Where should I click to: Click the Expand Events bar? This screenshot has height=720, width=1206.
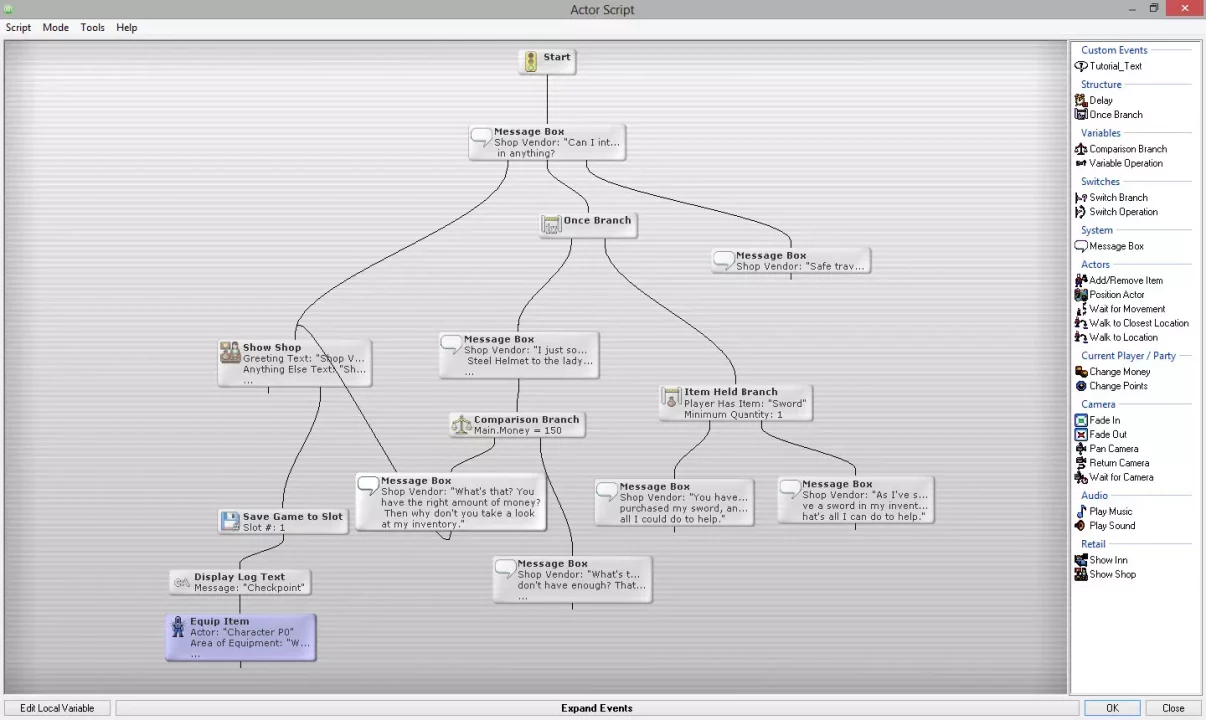pyautogui.click(x=597, y=708)
